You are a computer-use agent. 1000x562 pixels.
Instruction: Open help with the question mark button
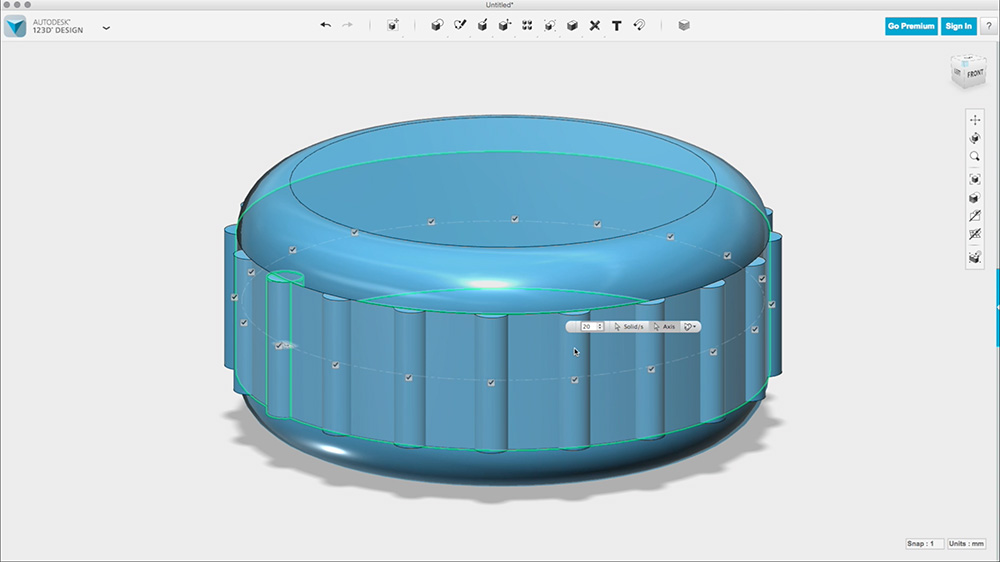pyautogui.click(x=989, y=26)
